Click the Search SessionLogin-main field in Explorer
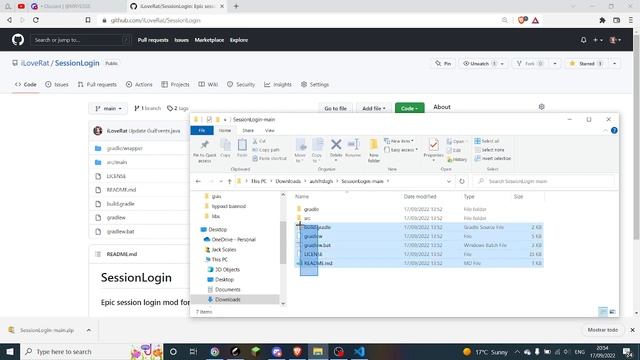 (x=543, y=181)
